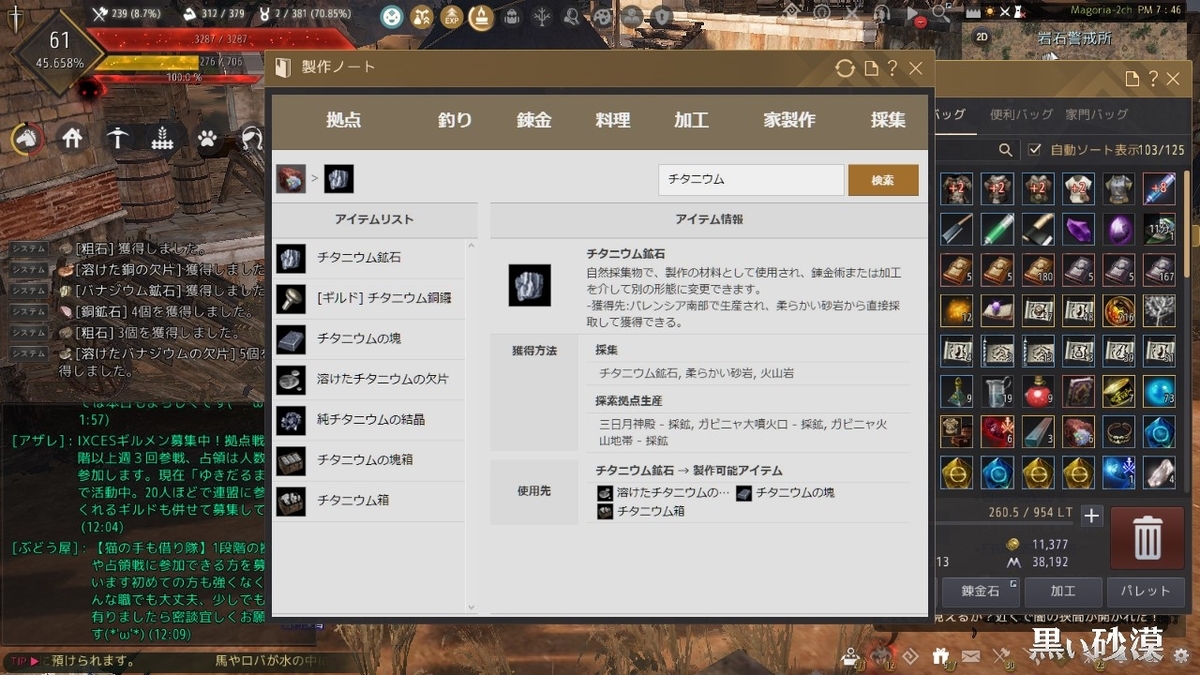Click the 錬金石 button in inventory
This screenshot has height=675, width=1200.
pyautogui.click(x=981, y=590)
